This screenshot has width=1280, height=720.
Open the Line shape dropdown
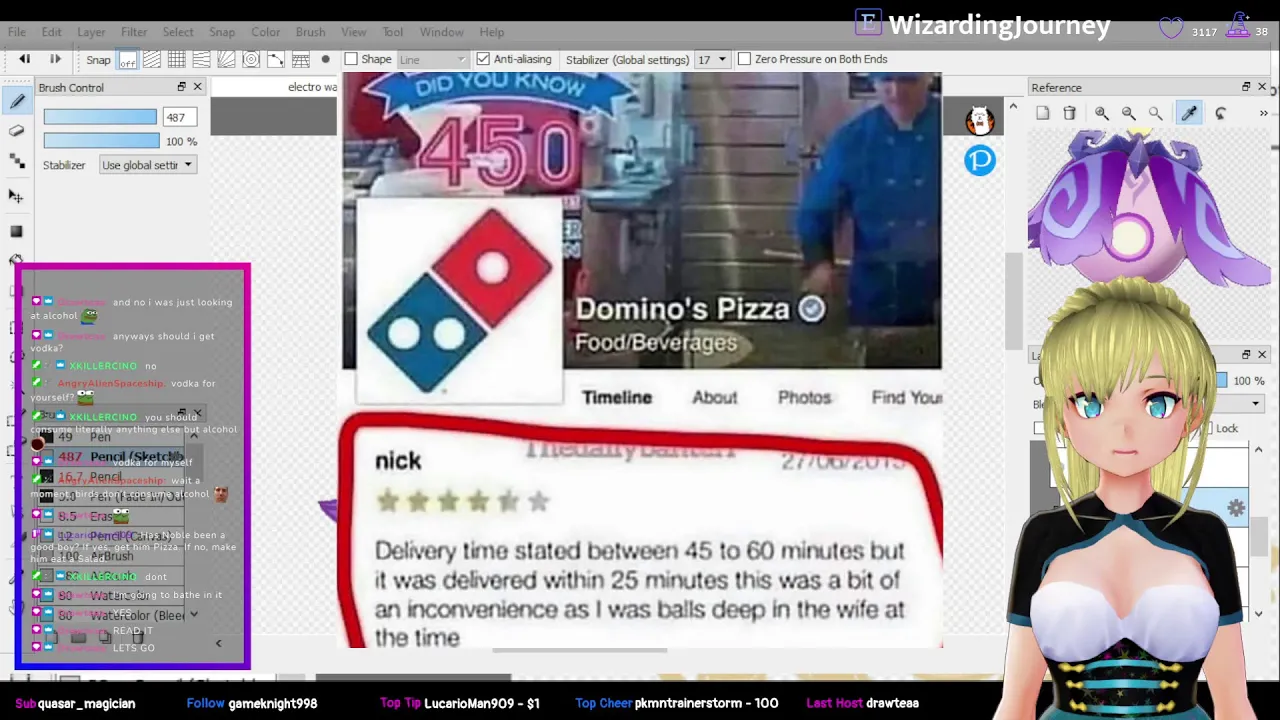tap(433, 60)
